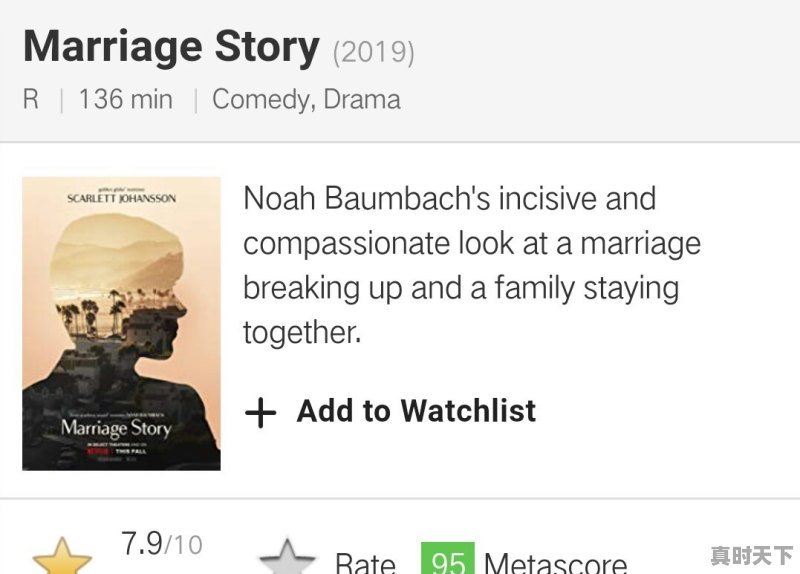Image resolution: width=800 pixels, height=574 pixels.
Task: Click the yellow star rating icon
Action: (x=62, y=558)
